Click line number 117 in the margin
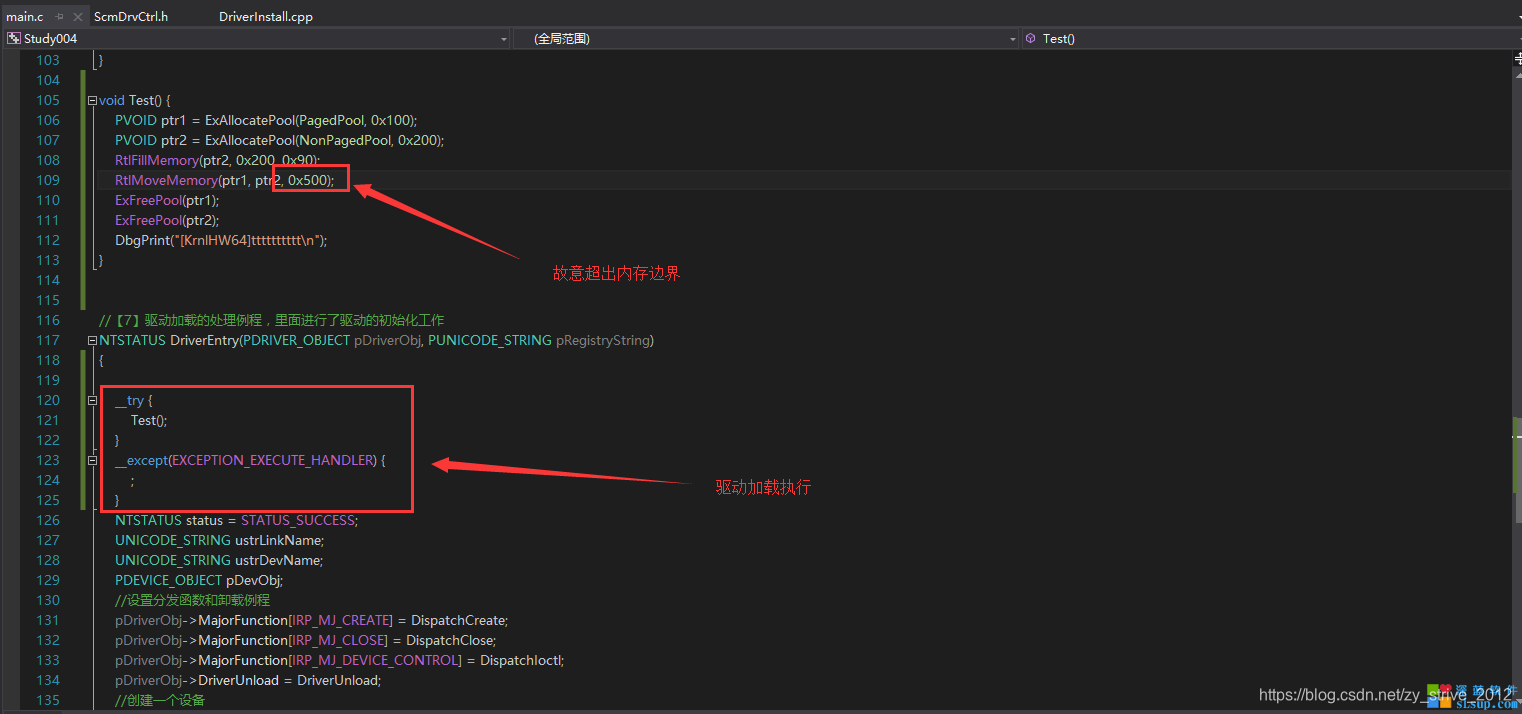Screen dimensions: 1522x714 48,340
